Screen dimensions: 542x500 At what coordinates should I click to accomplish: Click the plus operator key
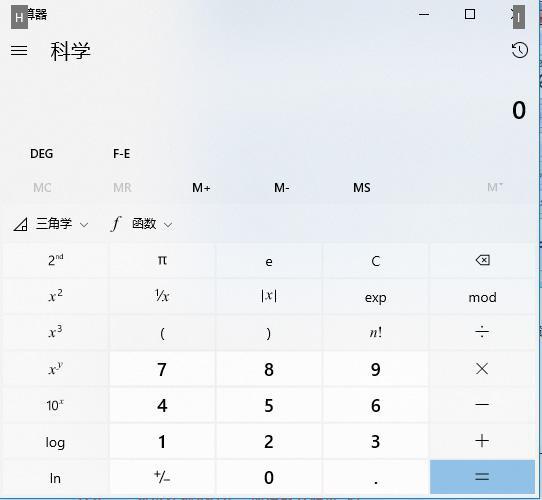(x=482, y=441)
